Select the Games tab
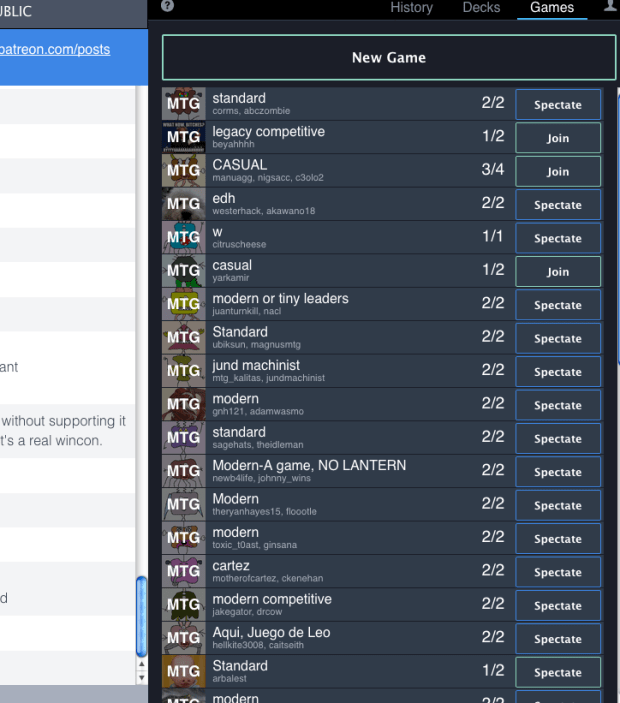The height and width of the screenshot is (703, 620). coord(552,8)
